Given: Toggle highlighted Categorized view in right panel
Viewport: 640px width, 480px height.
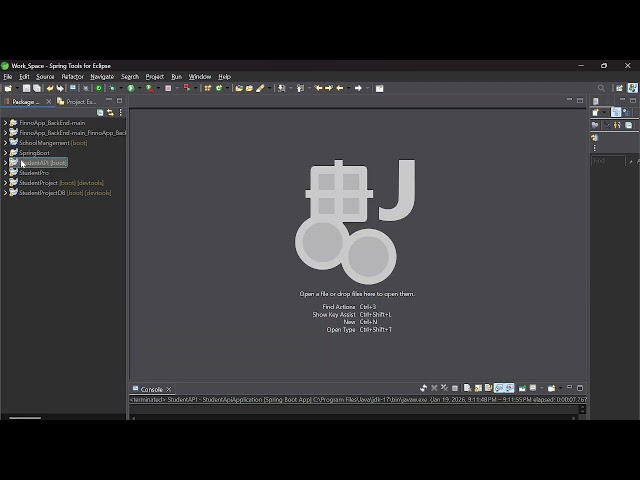Looking at the screenshot, I should pos(616,112).
